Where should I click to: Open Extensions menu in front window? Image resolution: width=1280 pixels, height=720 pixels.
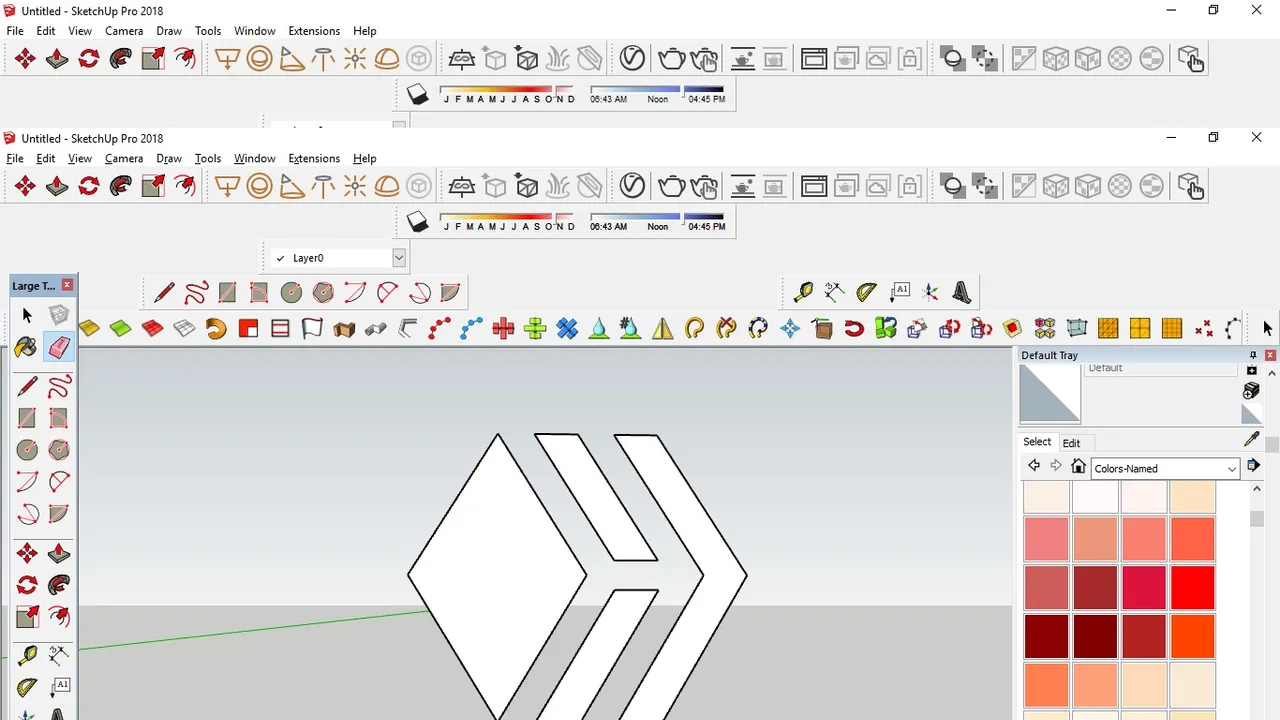314,158
